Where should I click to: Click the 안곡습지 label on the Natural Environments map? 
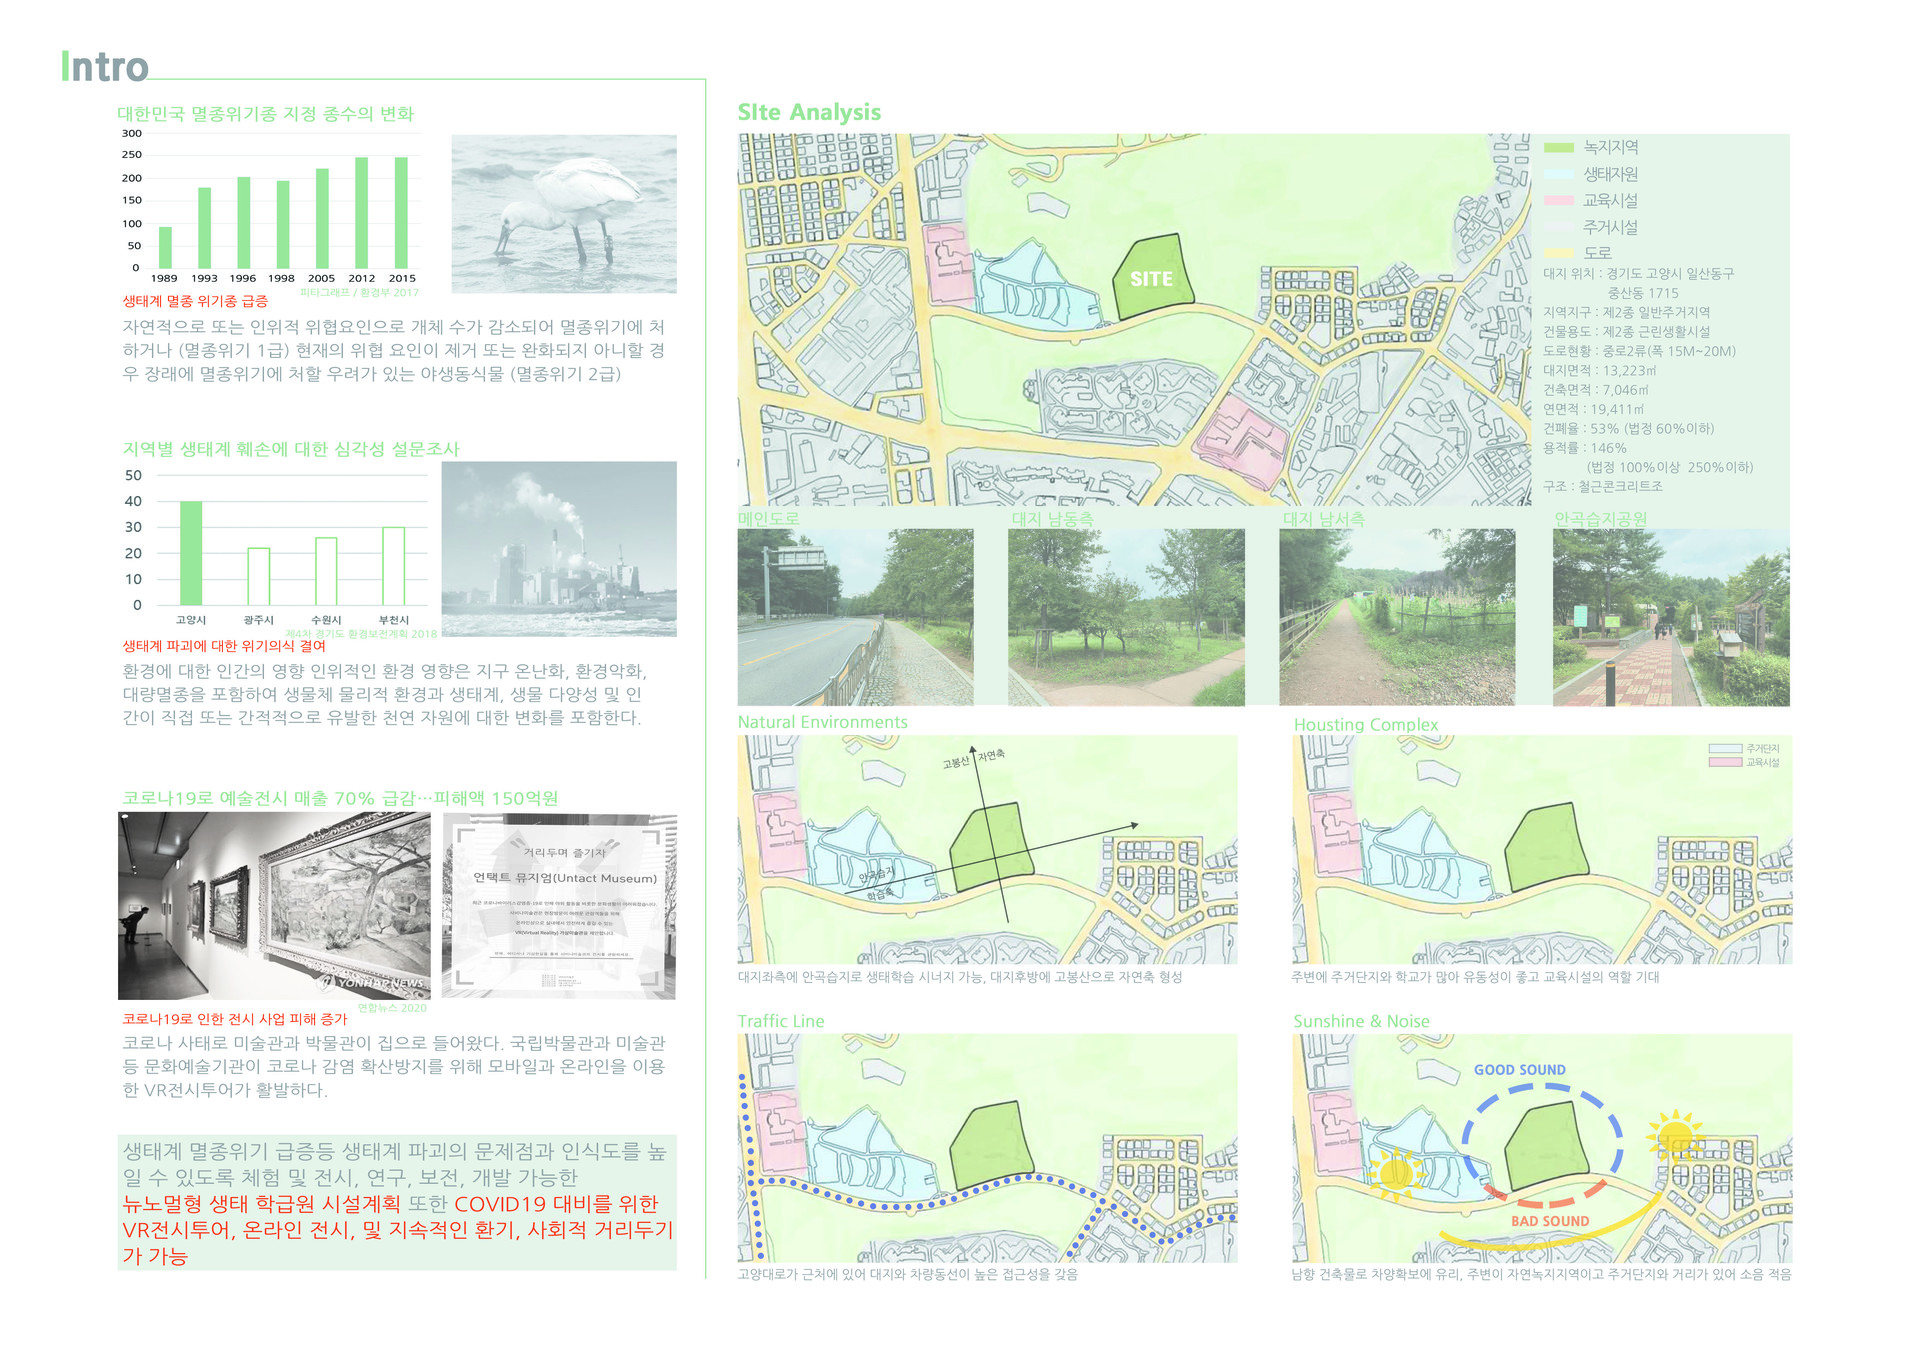click(x=877, y=875)
